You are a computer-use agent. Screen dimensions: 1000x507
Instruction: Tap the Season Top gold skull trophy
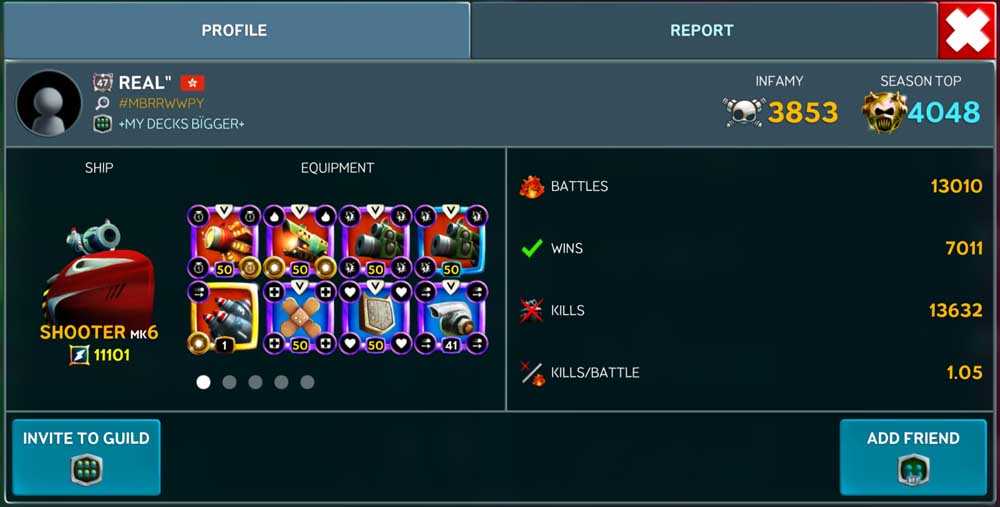click(x=885, y=112)
